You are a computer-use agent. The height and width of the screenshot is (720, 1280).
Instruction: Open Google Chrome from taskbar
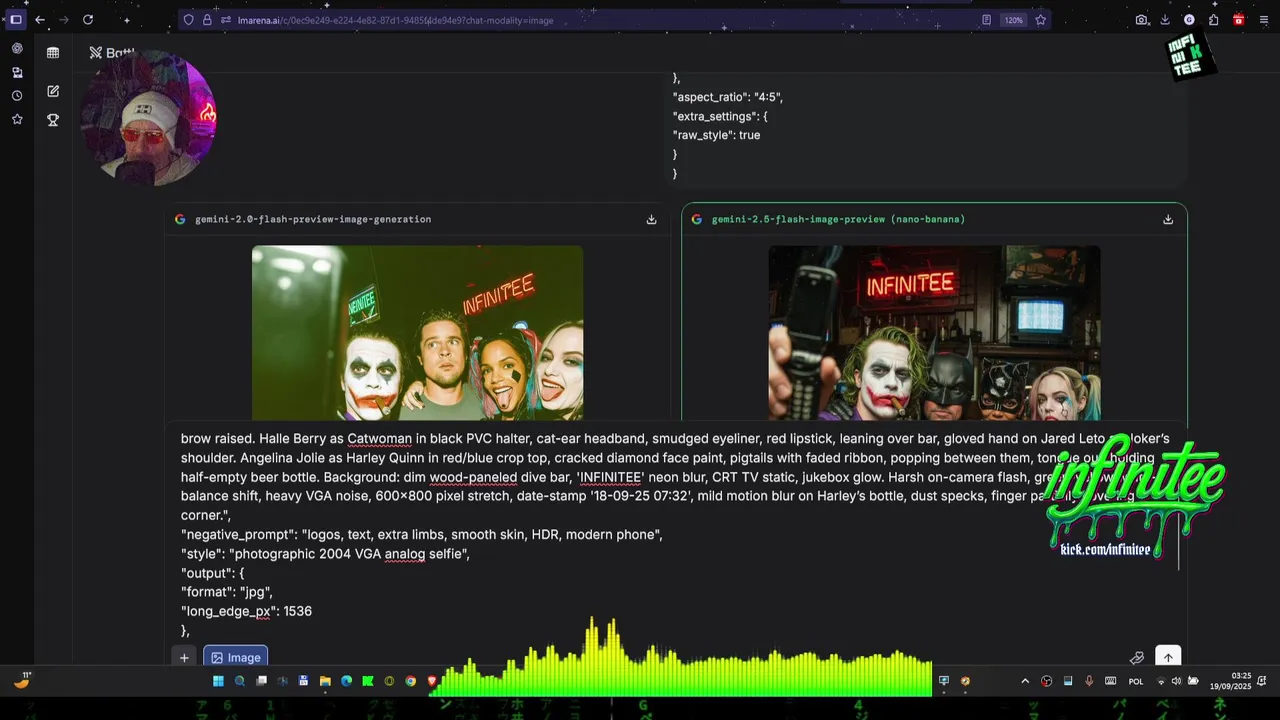410,681
